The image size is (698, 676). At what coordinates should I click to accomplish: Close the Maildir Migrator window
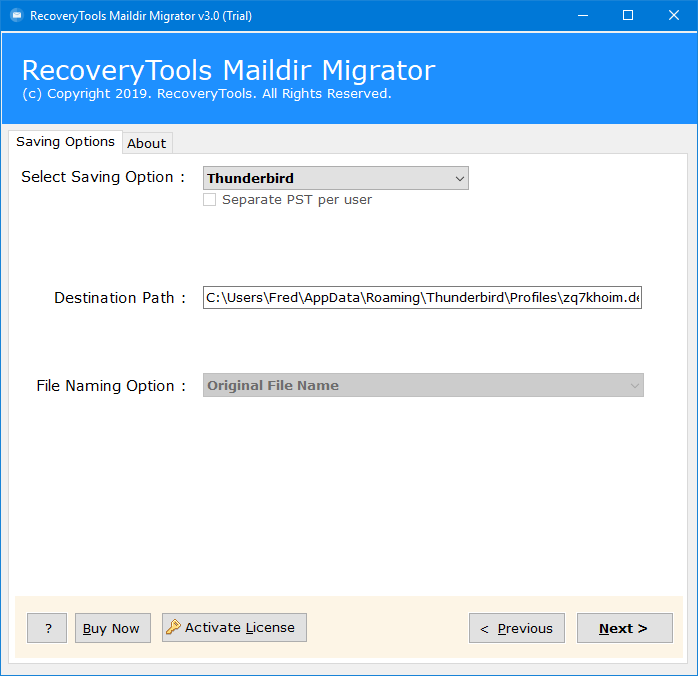pyautogui.click(x=674, y=16)
